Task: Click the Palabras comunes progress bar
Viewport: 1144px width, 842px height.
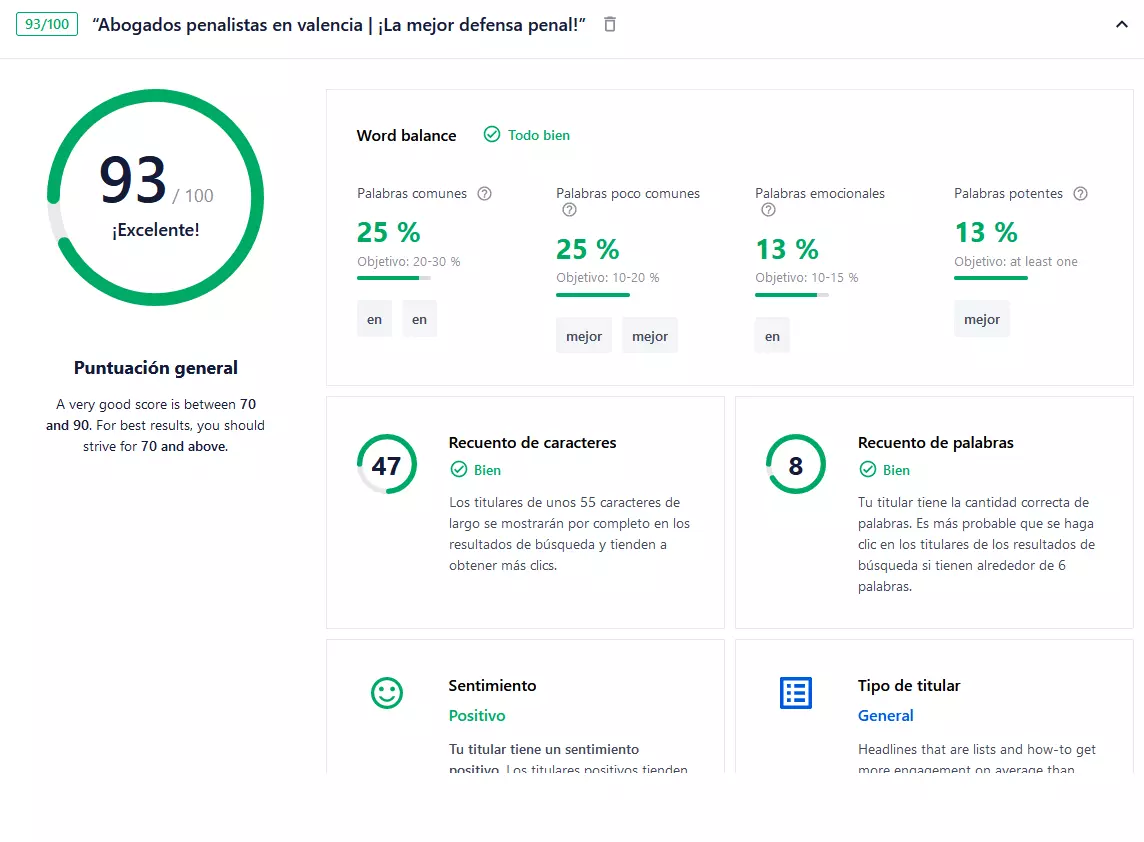Action: coord(394,278)
